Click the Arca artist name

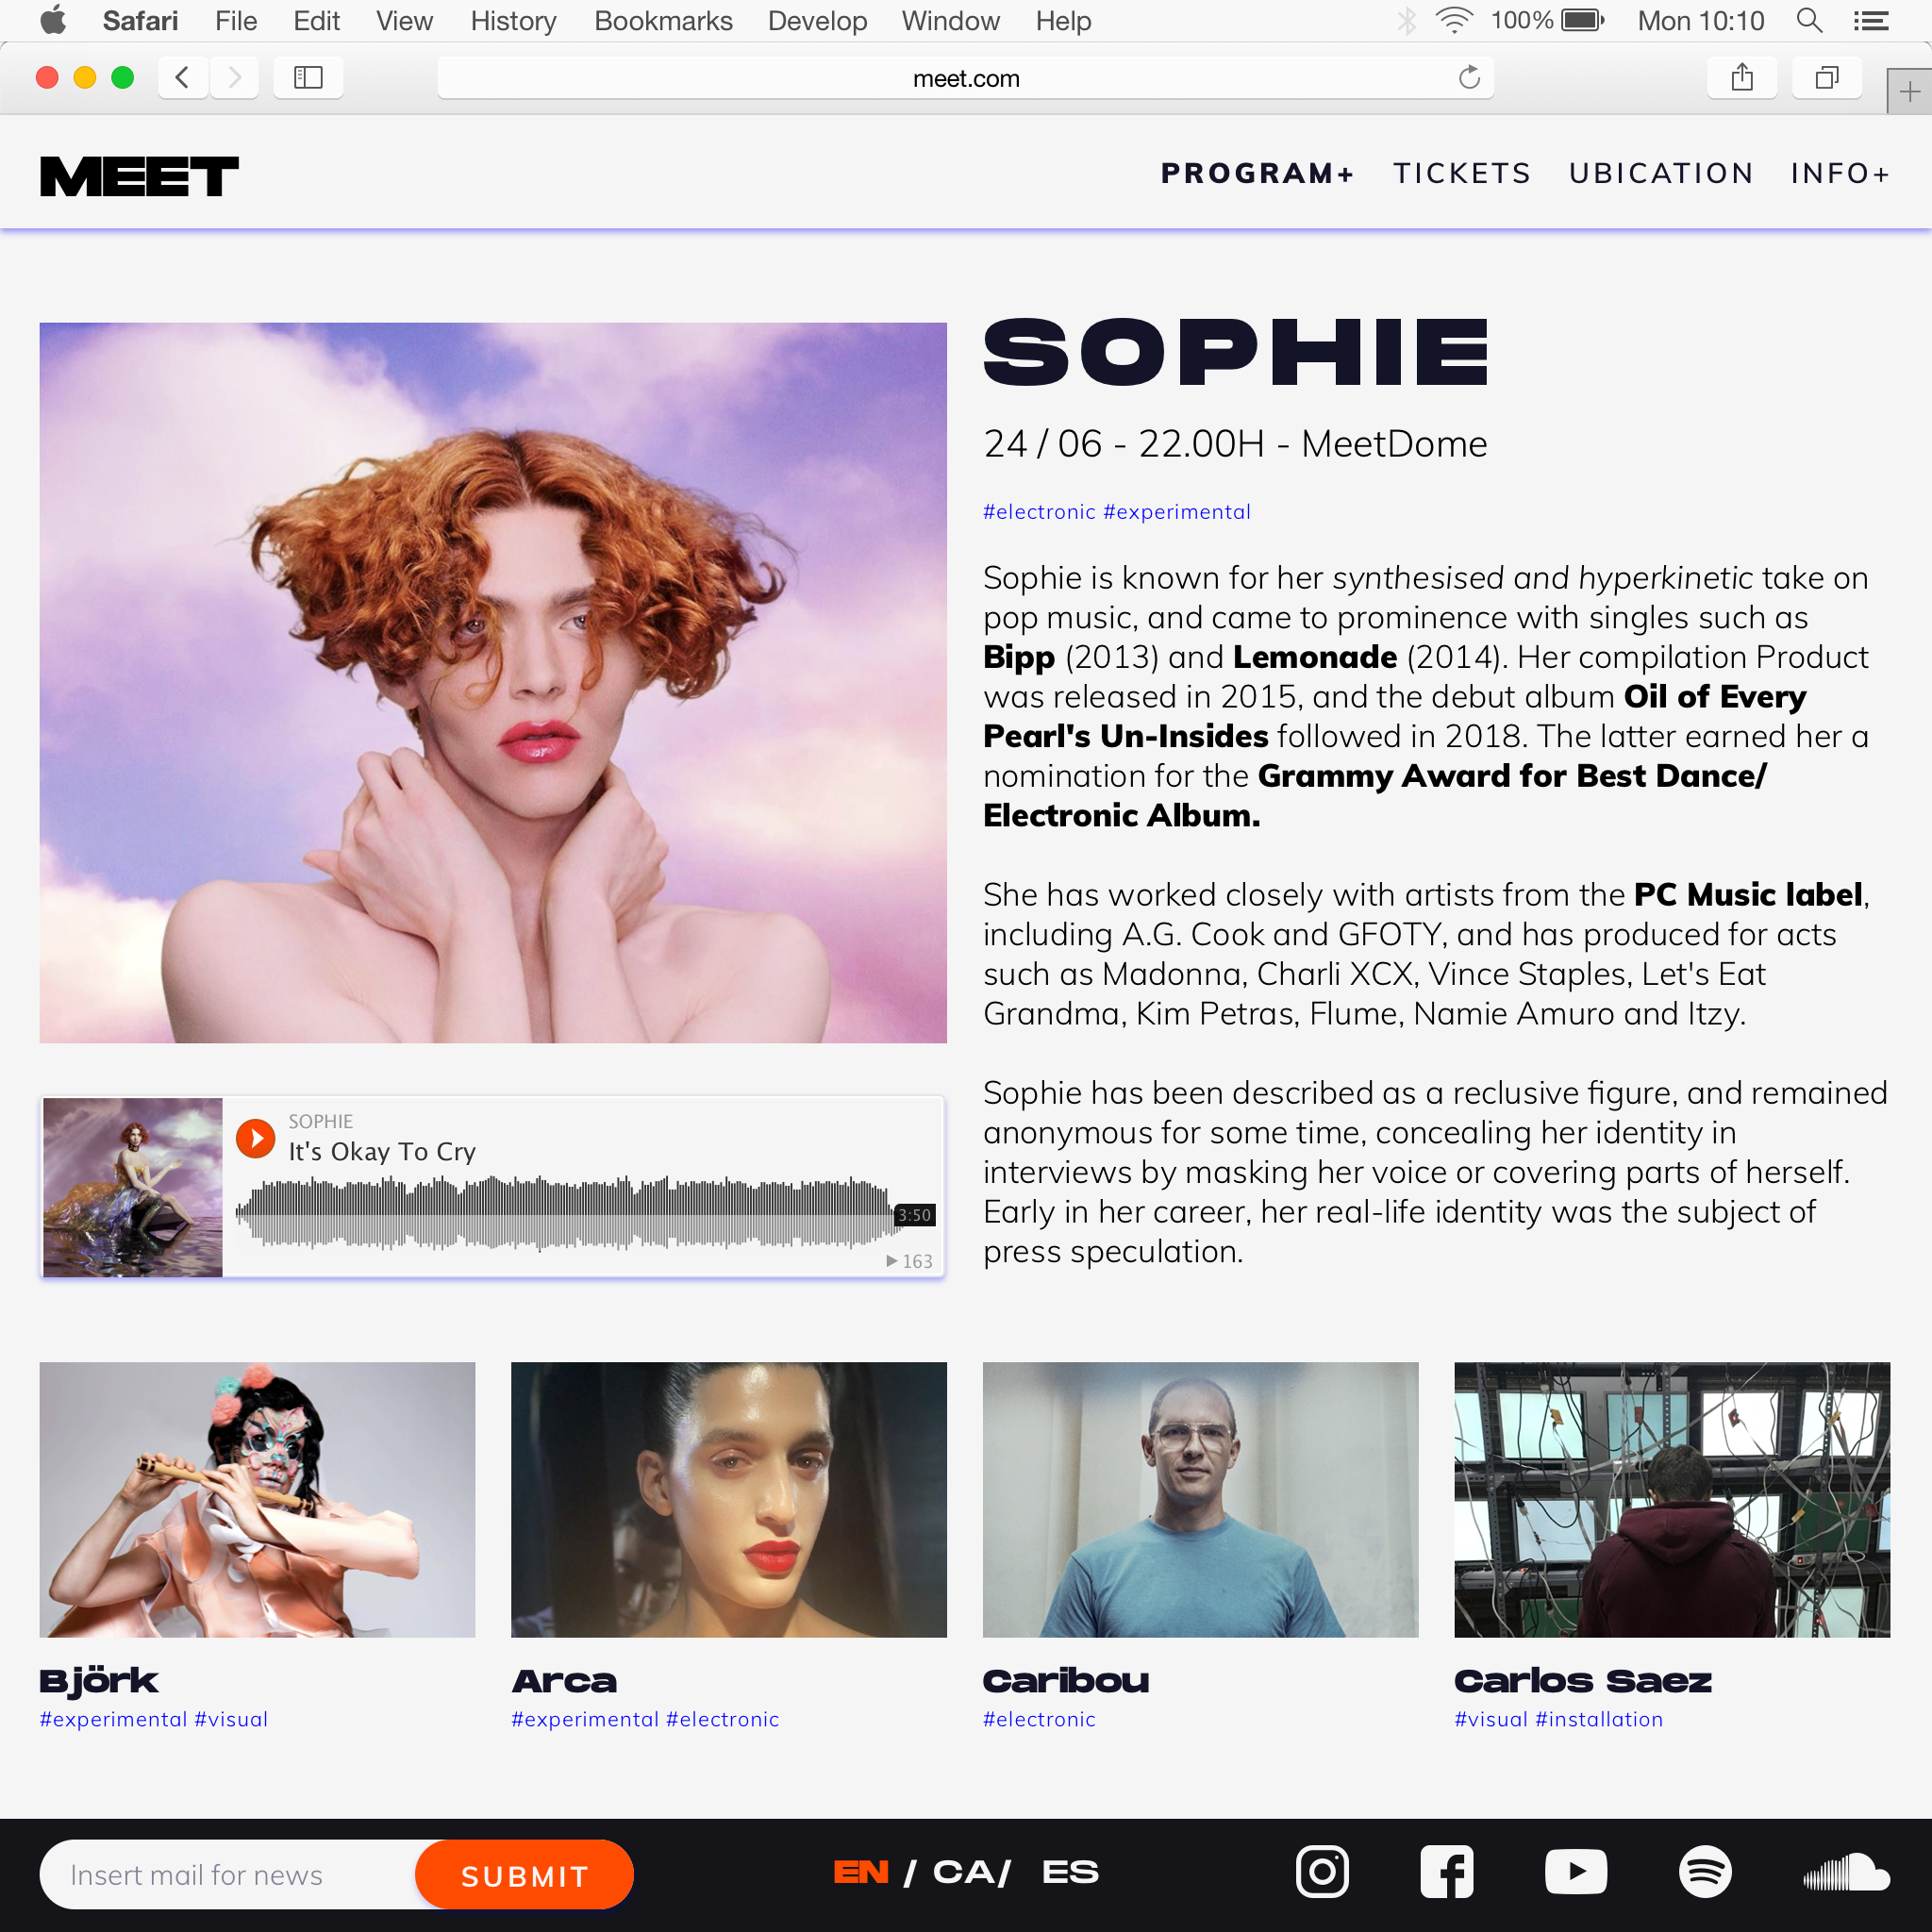[x=564, y=1681]
